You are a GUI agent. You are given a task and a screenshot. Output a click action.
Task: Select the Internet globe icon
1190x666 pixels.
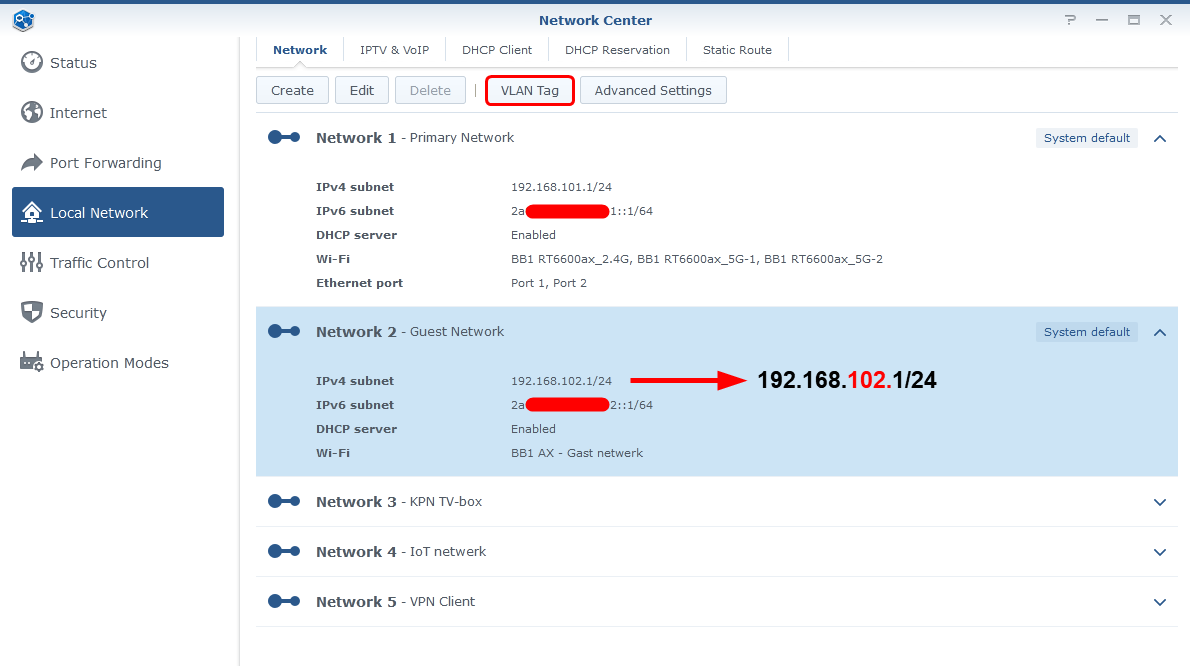[x=32, y=112]
